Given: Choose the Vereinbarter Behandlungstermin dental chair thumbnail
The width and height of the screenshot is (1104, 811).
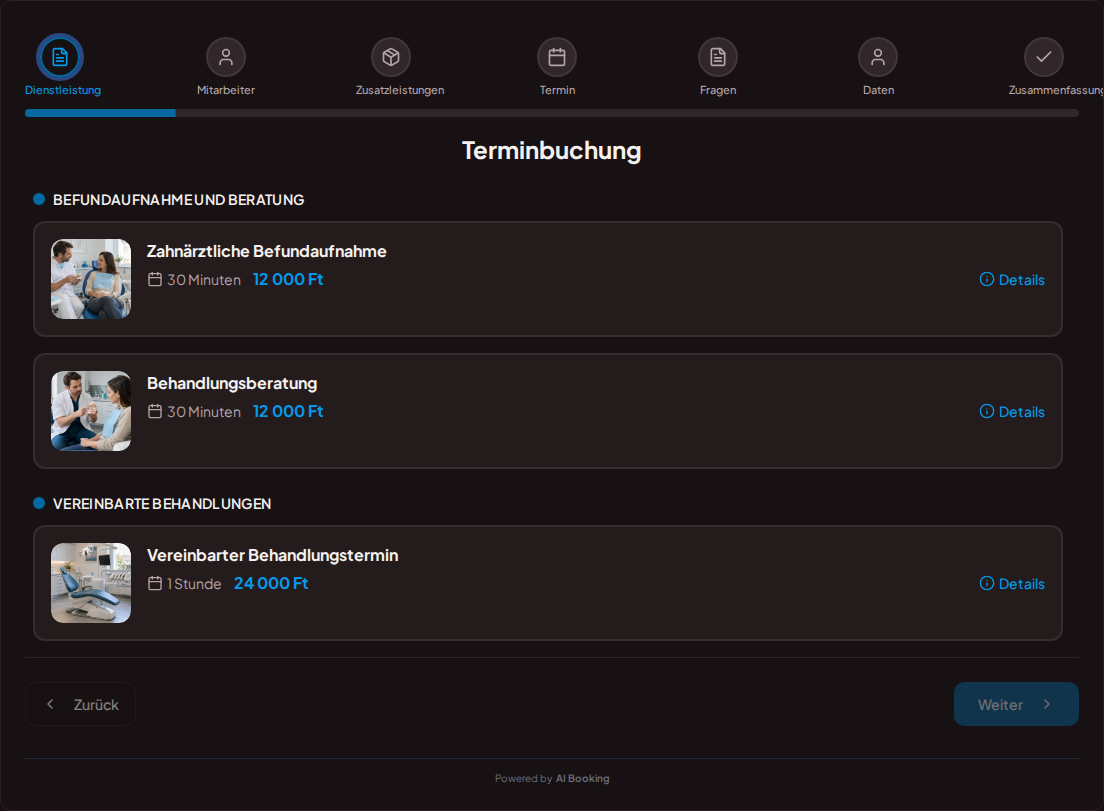Looking at the screenshot, I should (x=91, y=583).
